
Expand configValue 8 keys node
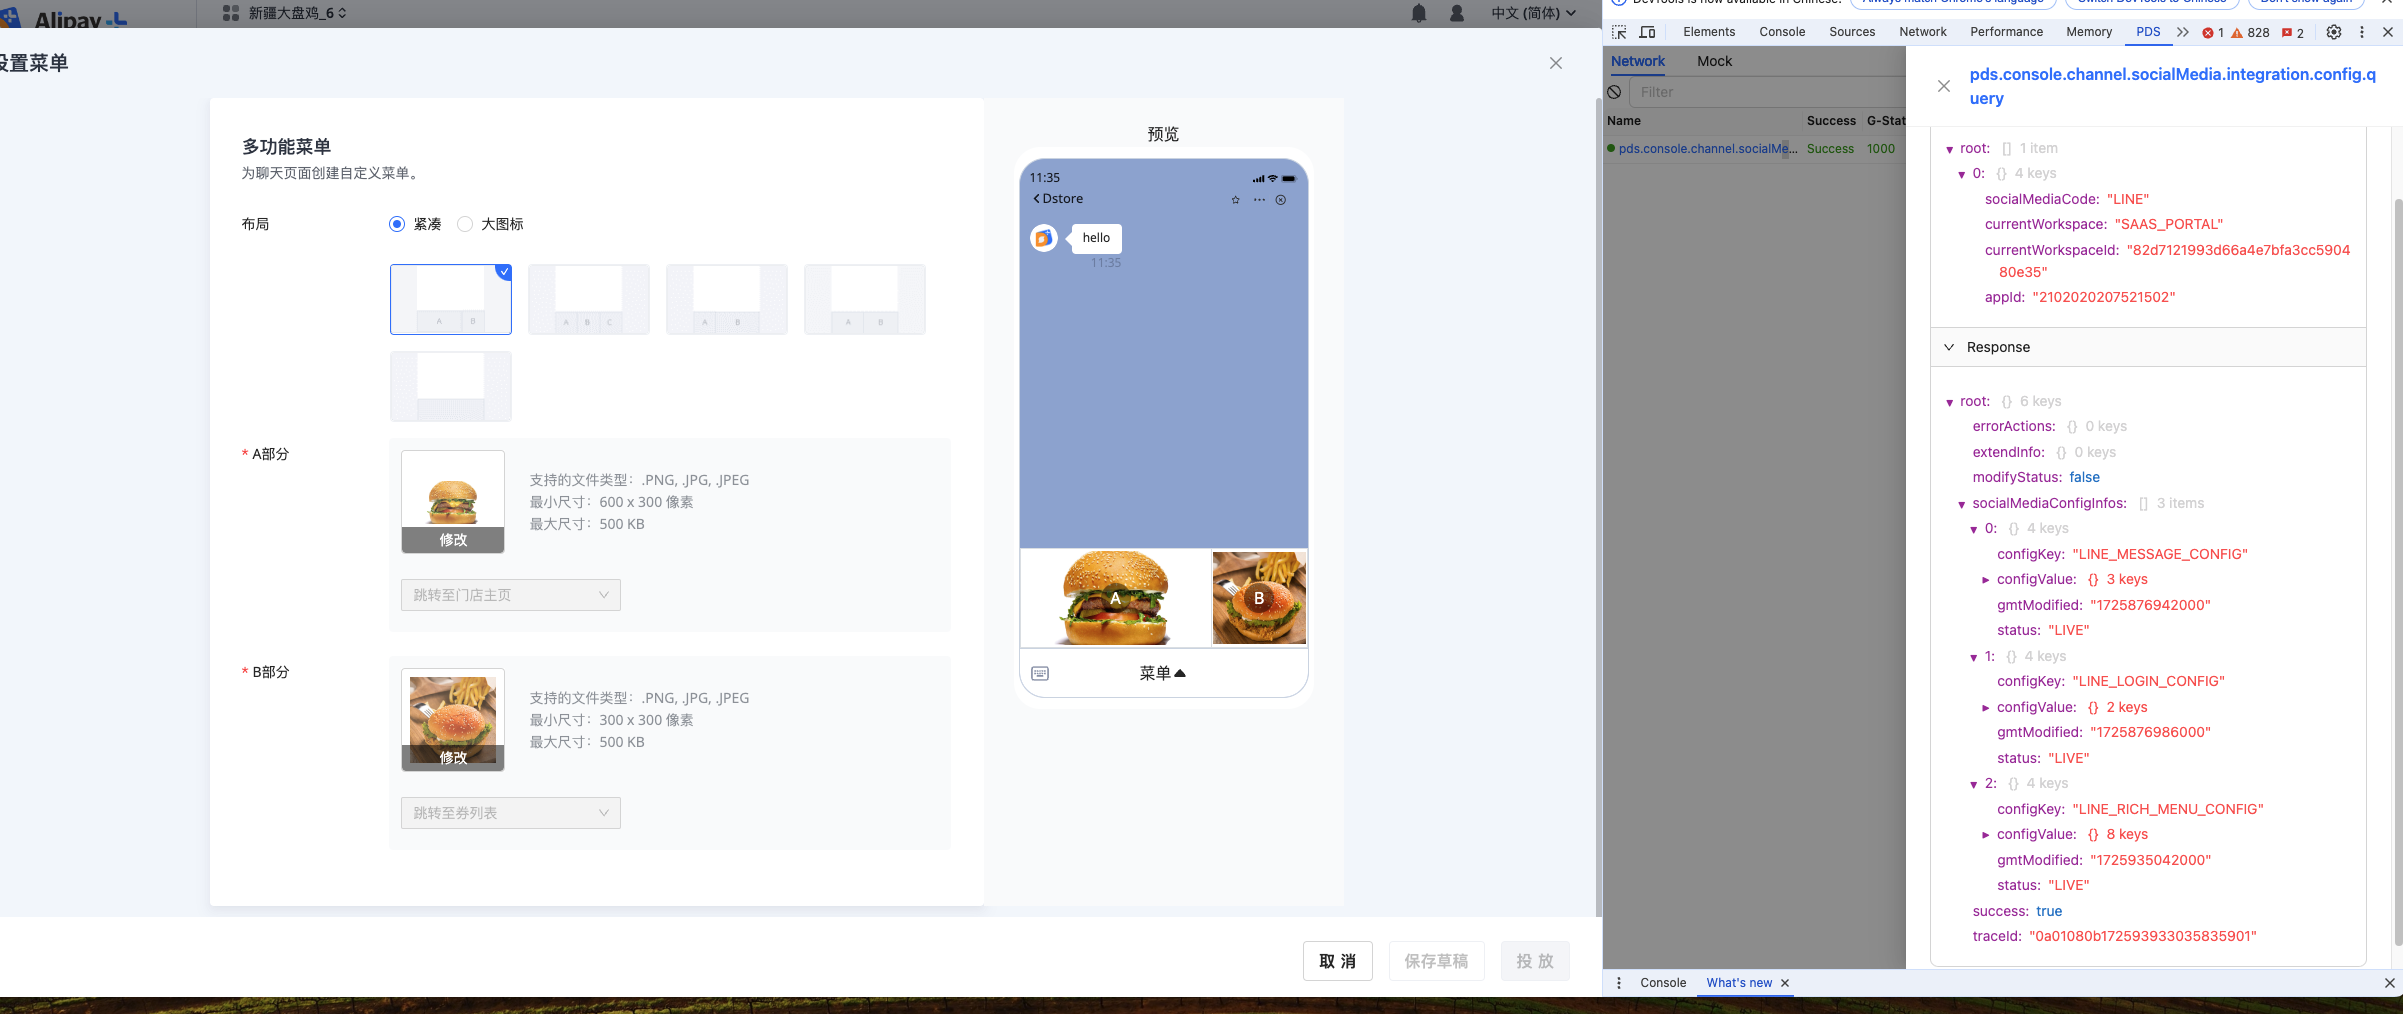click(1986, 835)
